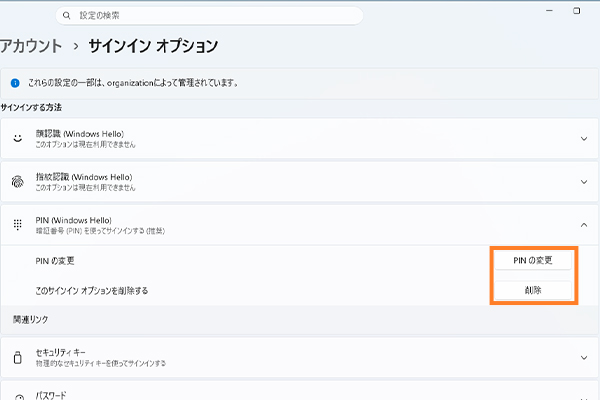Click the fingerprint icon
Viewport: 600px width, 400px height.
point(18,182)
